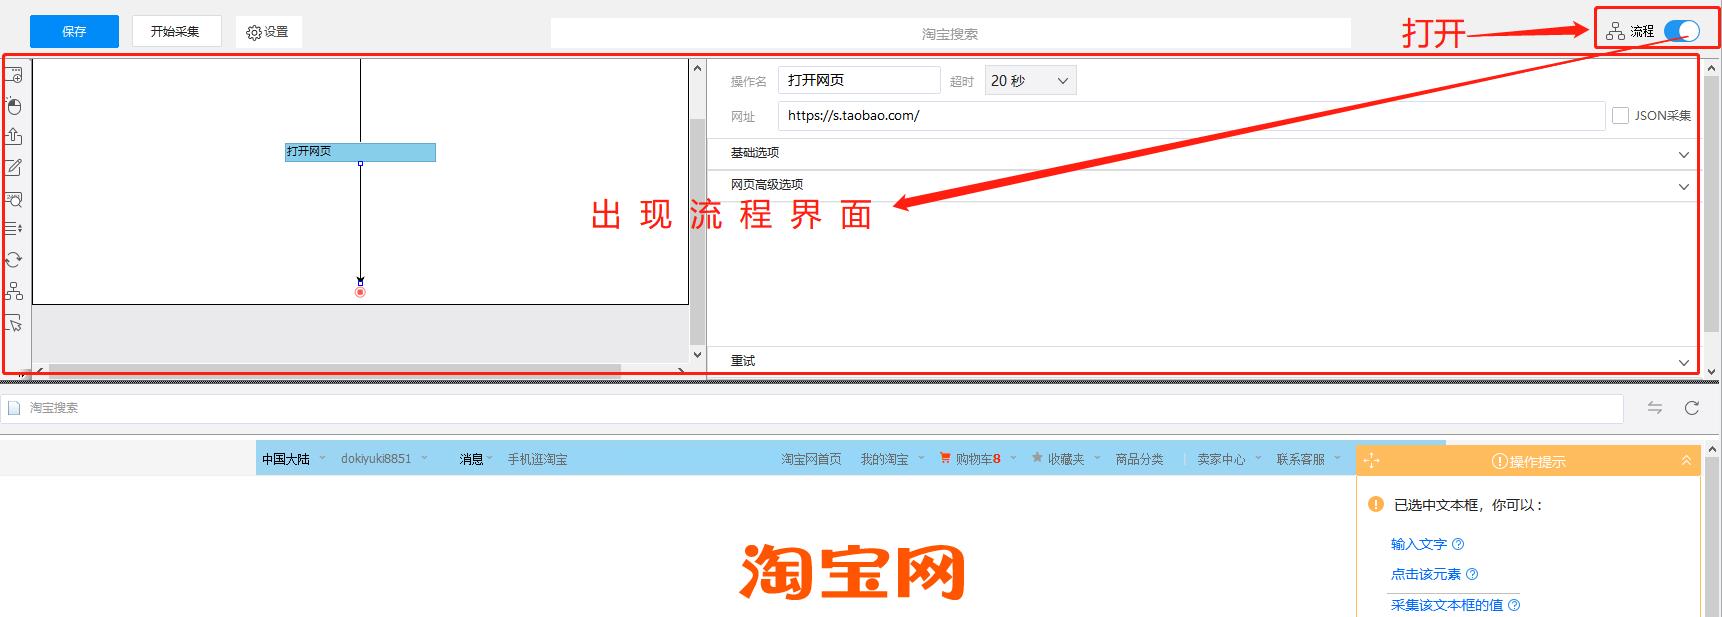The width and height of the screenshot is (1722, 617).
Task: Select the captcha recognition magnifier icon
Action: tap(14, 199)
